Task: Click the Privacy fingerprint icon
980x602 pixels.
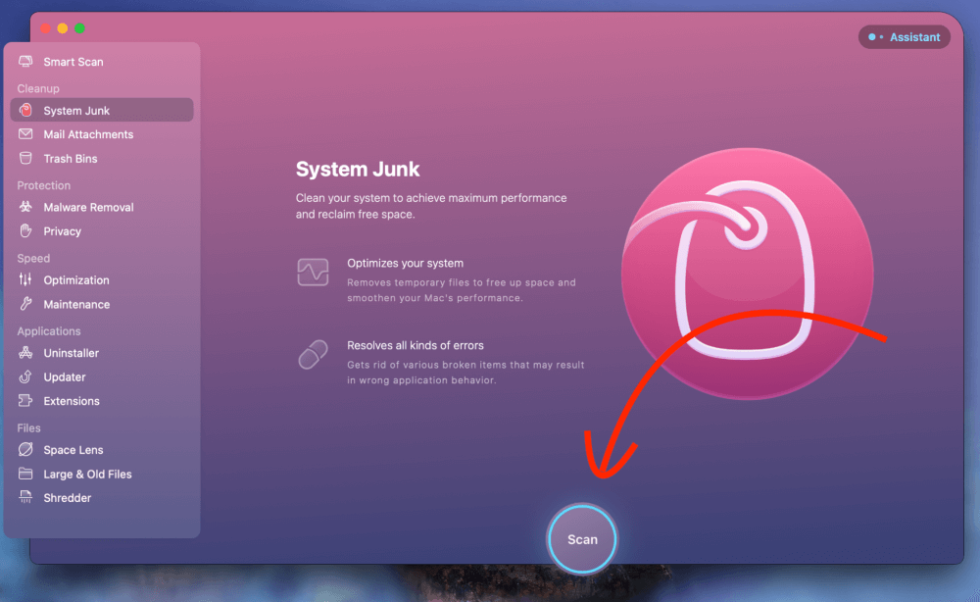Action: coord(24,231)
